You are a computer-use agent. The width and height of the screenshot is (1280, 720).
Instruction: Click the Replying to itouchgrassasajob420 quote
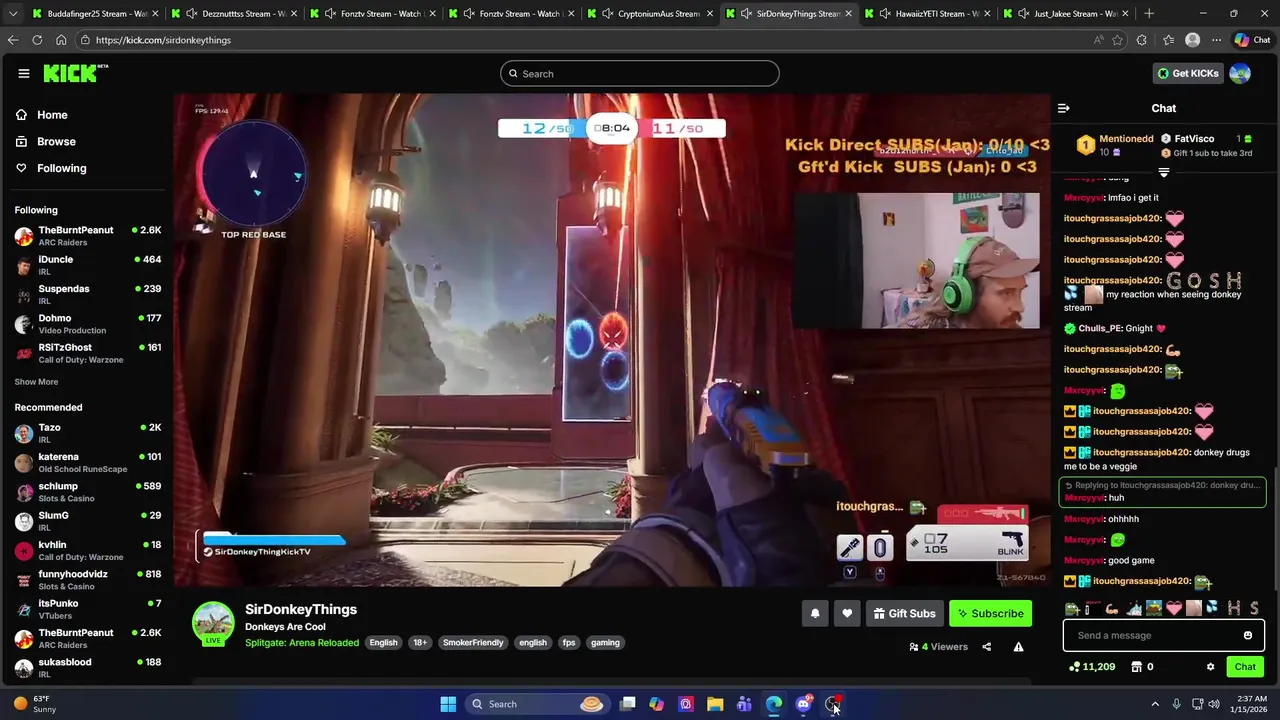tap(1162, 485)
